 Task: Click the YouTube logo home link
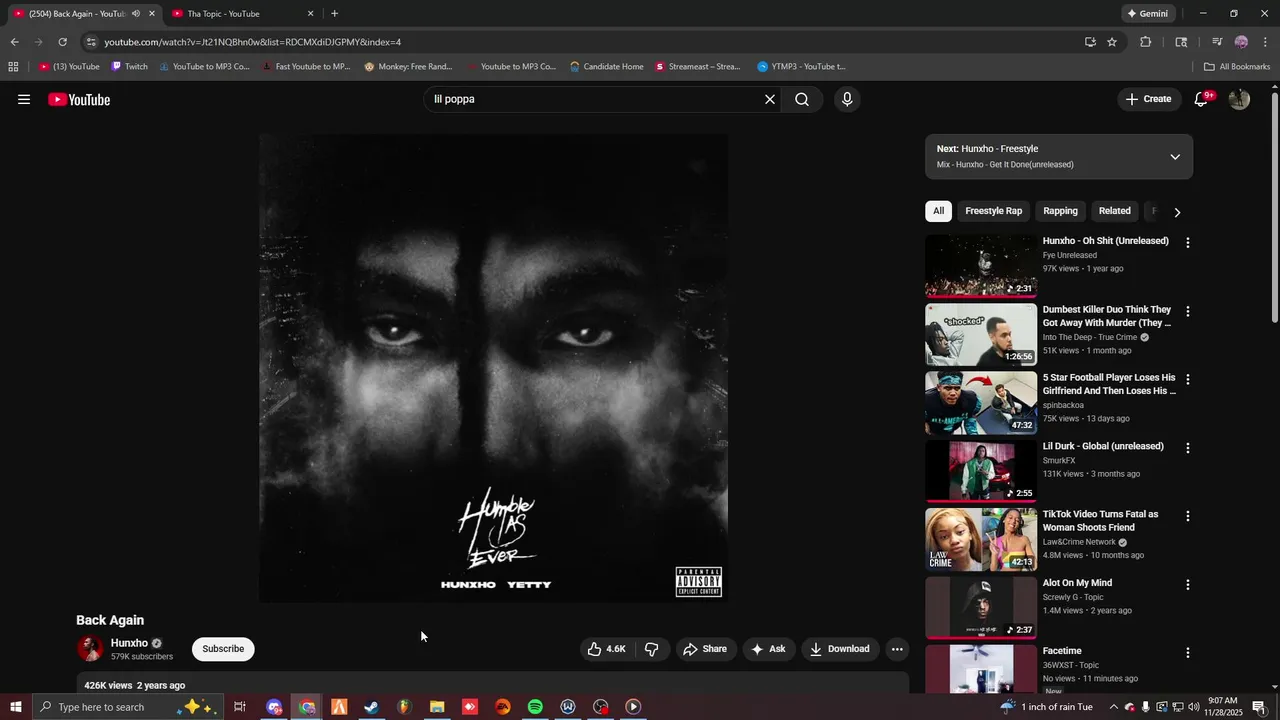tap(79, 99)
